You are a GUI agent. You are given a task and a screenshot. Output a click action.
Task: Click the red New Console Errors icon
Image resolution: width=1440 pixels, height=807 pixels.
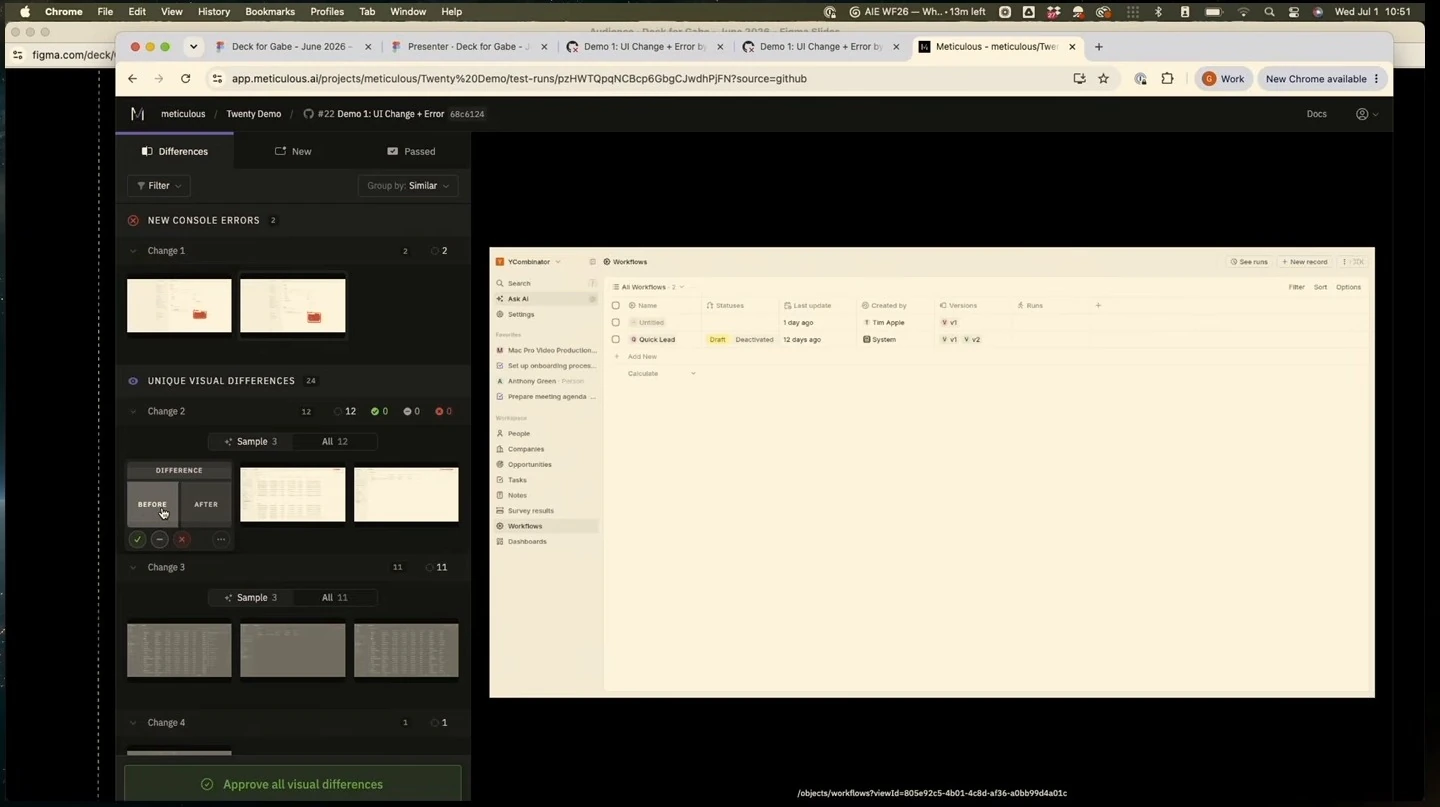133,220
